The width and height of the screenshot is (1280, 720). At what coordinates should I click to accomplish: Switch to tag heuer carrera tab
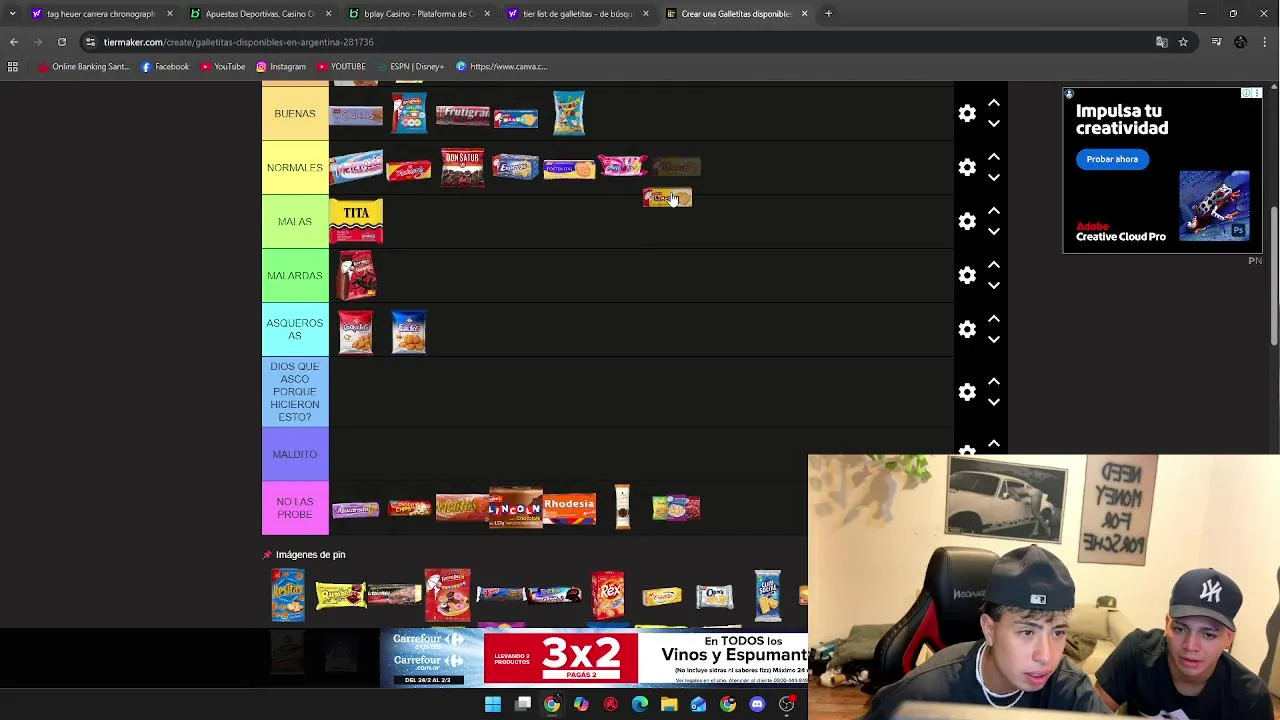click(x=100, y=14)
